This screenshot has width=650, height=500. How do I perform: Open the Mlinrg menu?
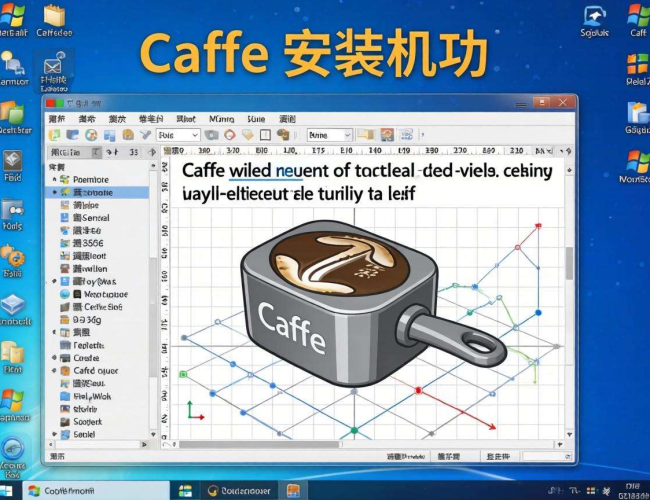click(x=221, y=119)
